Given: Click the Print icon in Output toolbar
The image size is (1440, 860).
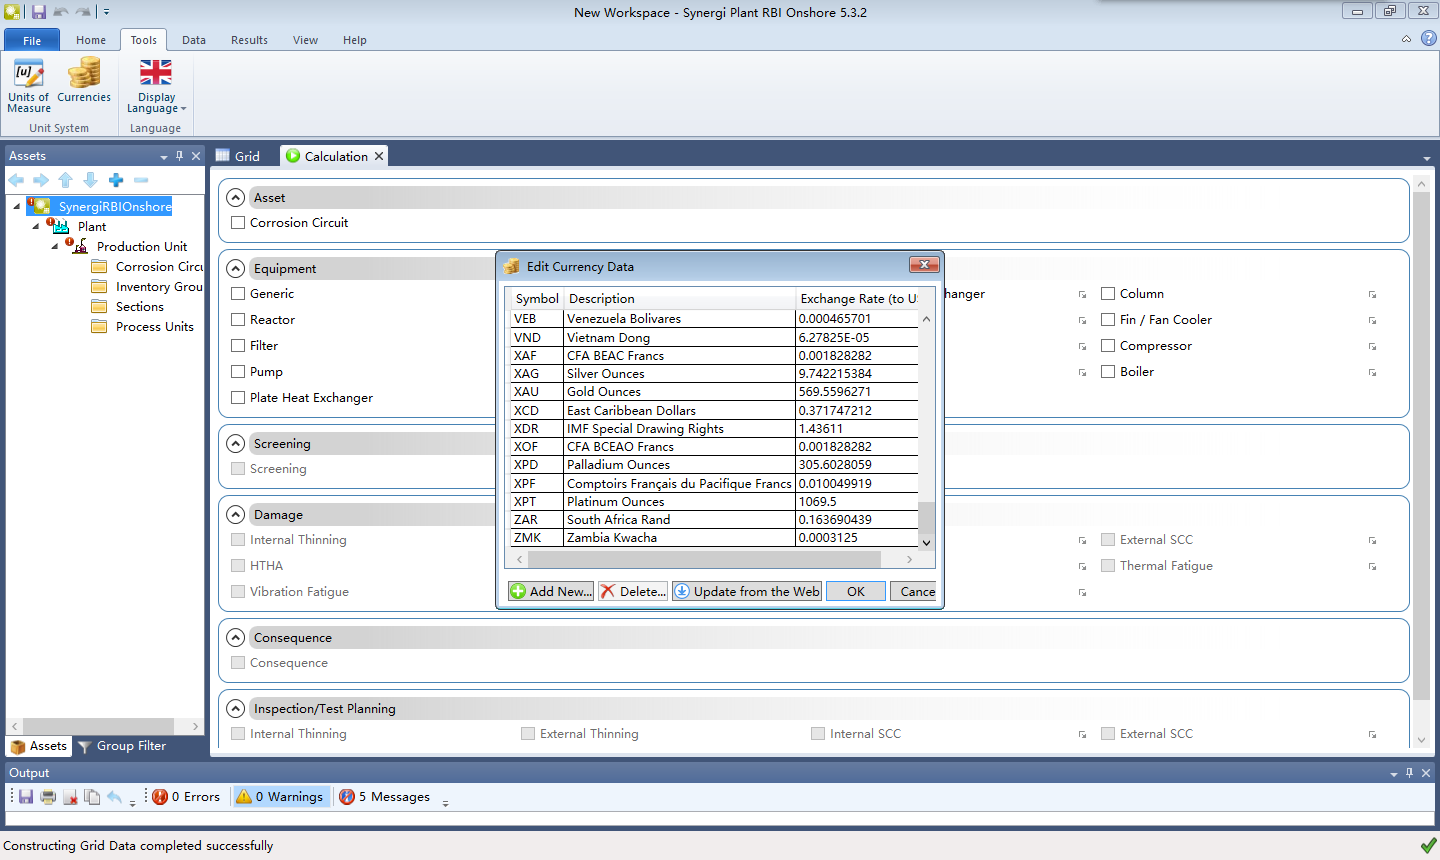Looking at the screenshot, I should click(48, 797).
